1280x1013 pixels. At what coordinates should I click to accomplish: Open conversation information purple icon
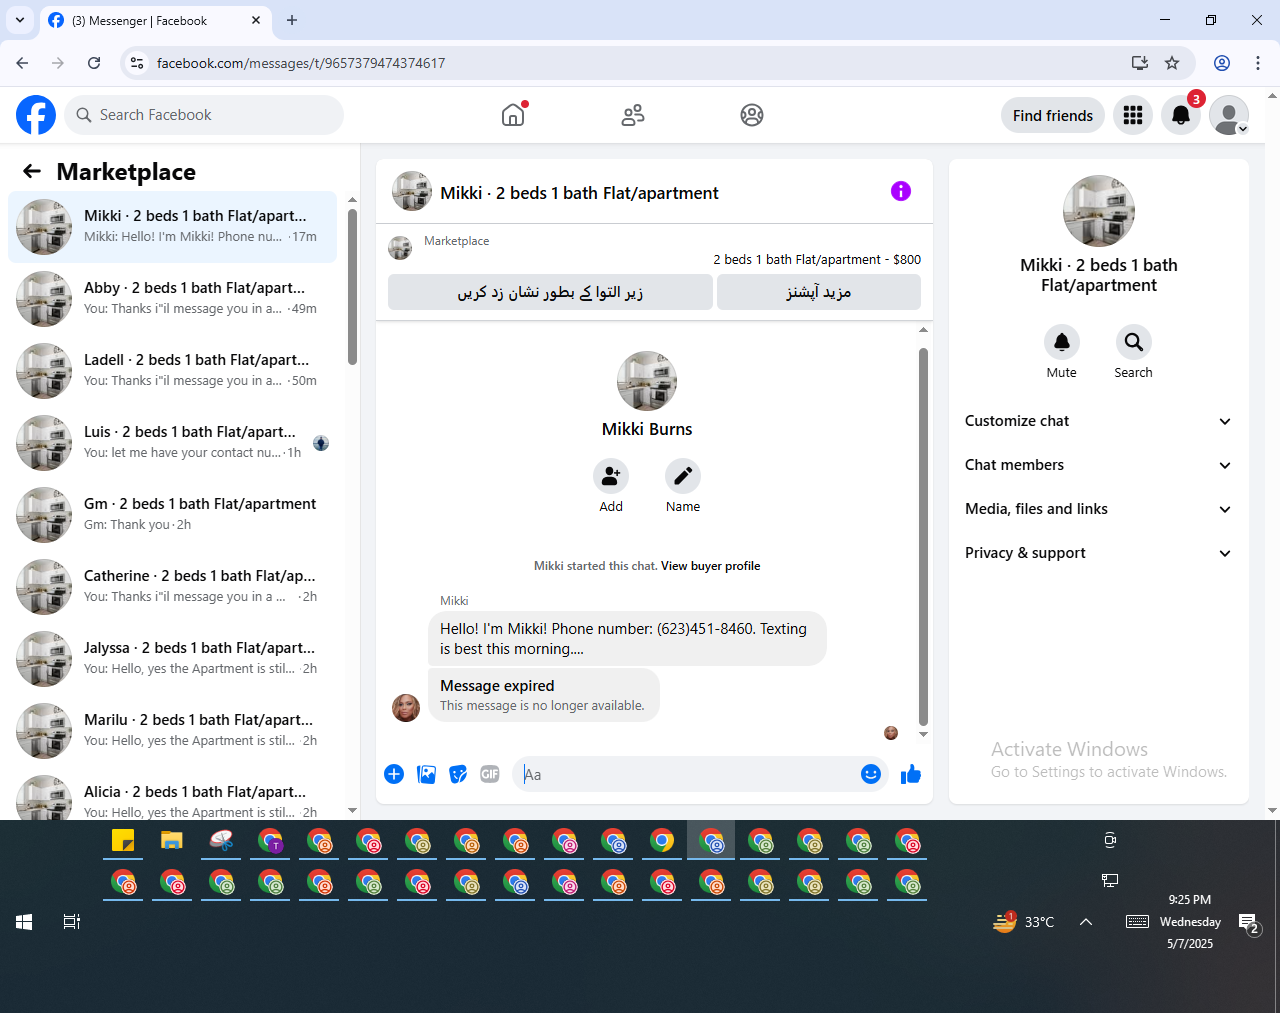point(901,191)
